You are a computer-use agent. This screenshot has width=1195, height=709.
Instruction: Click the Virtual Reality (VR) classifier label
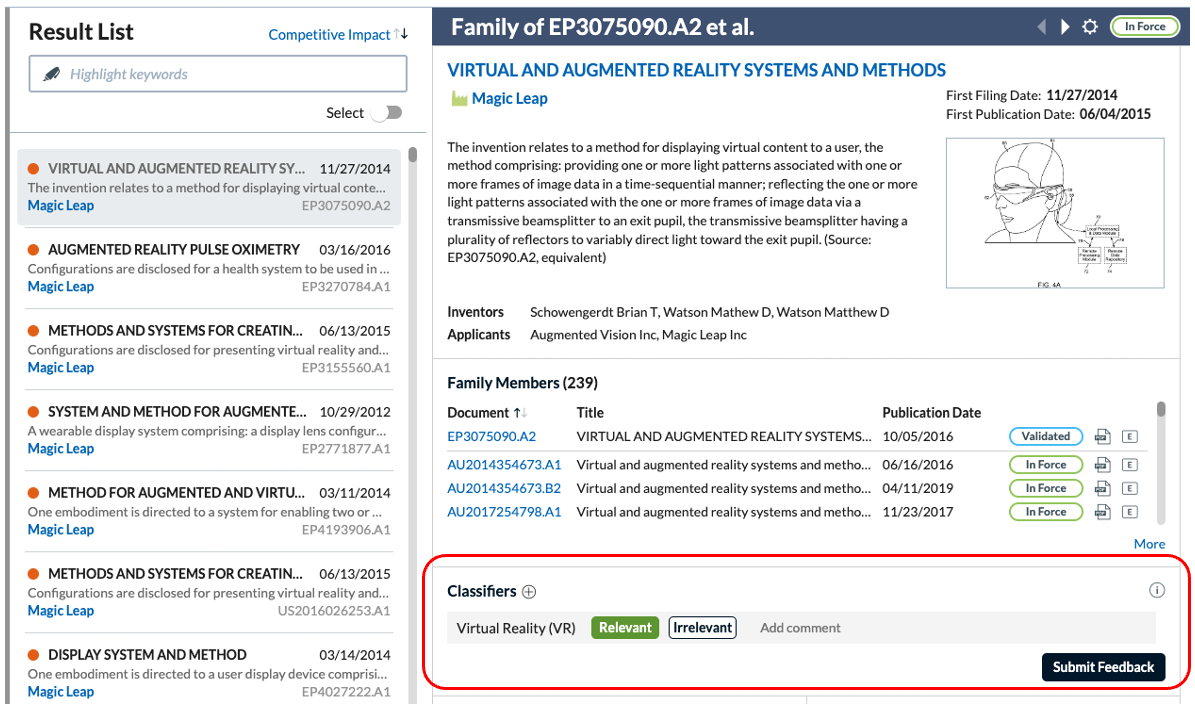[x=516, y=628]
